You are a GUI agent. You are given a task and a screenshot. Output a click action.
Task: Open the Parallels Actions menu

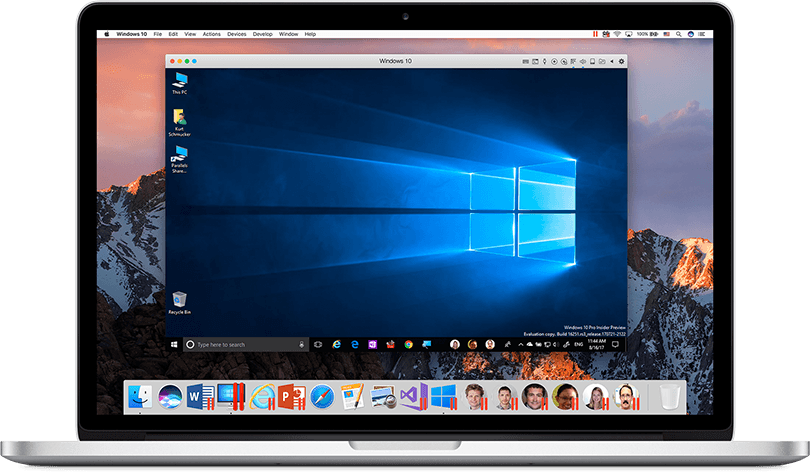click(x=211, y=34)
